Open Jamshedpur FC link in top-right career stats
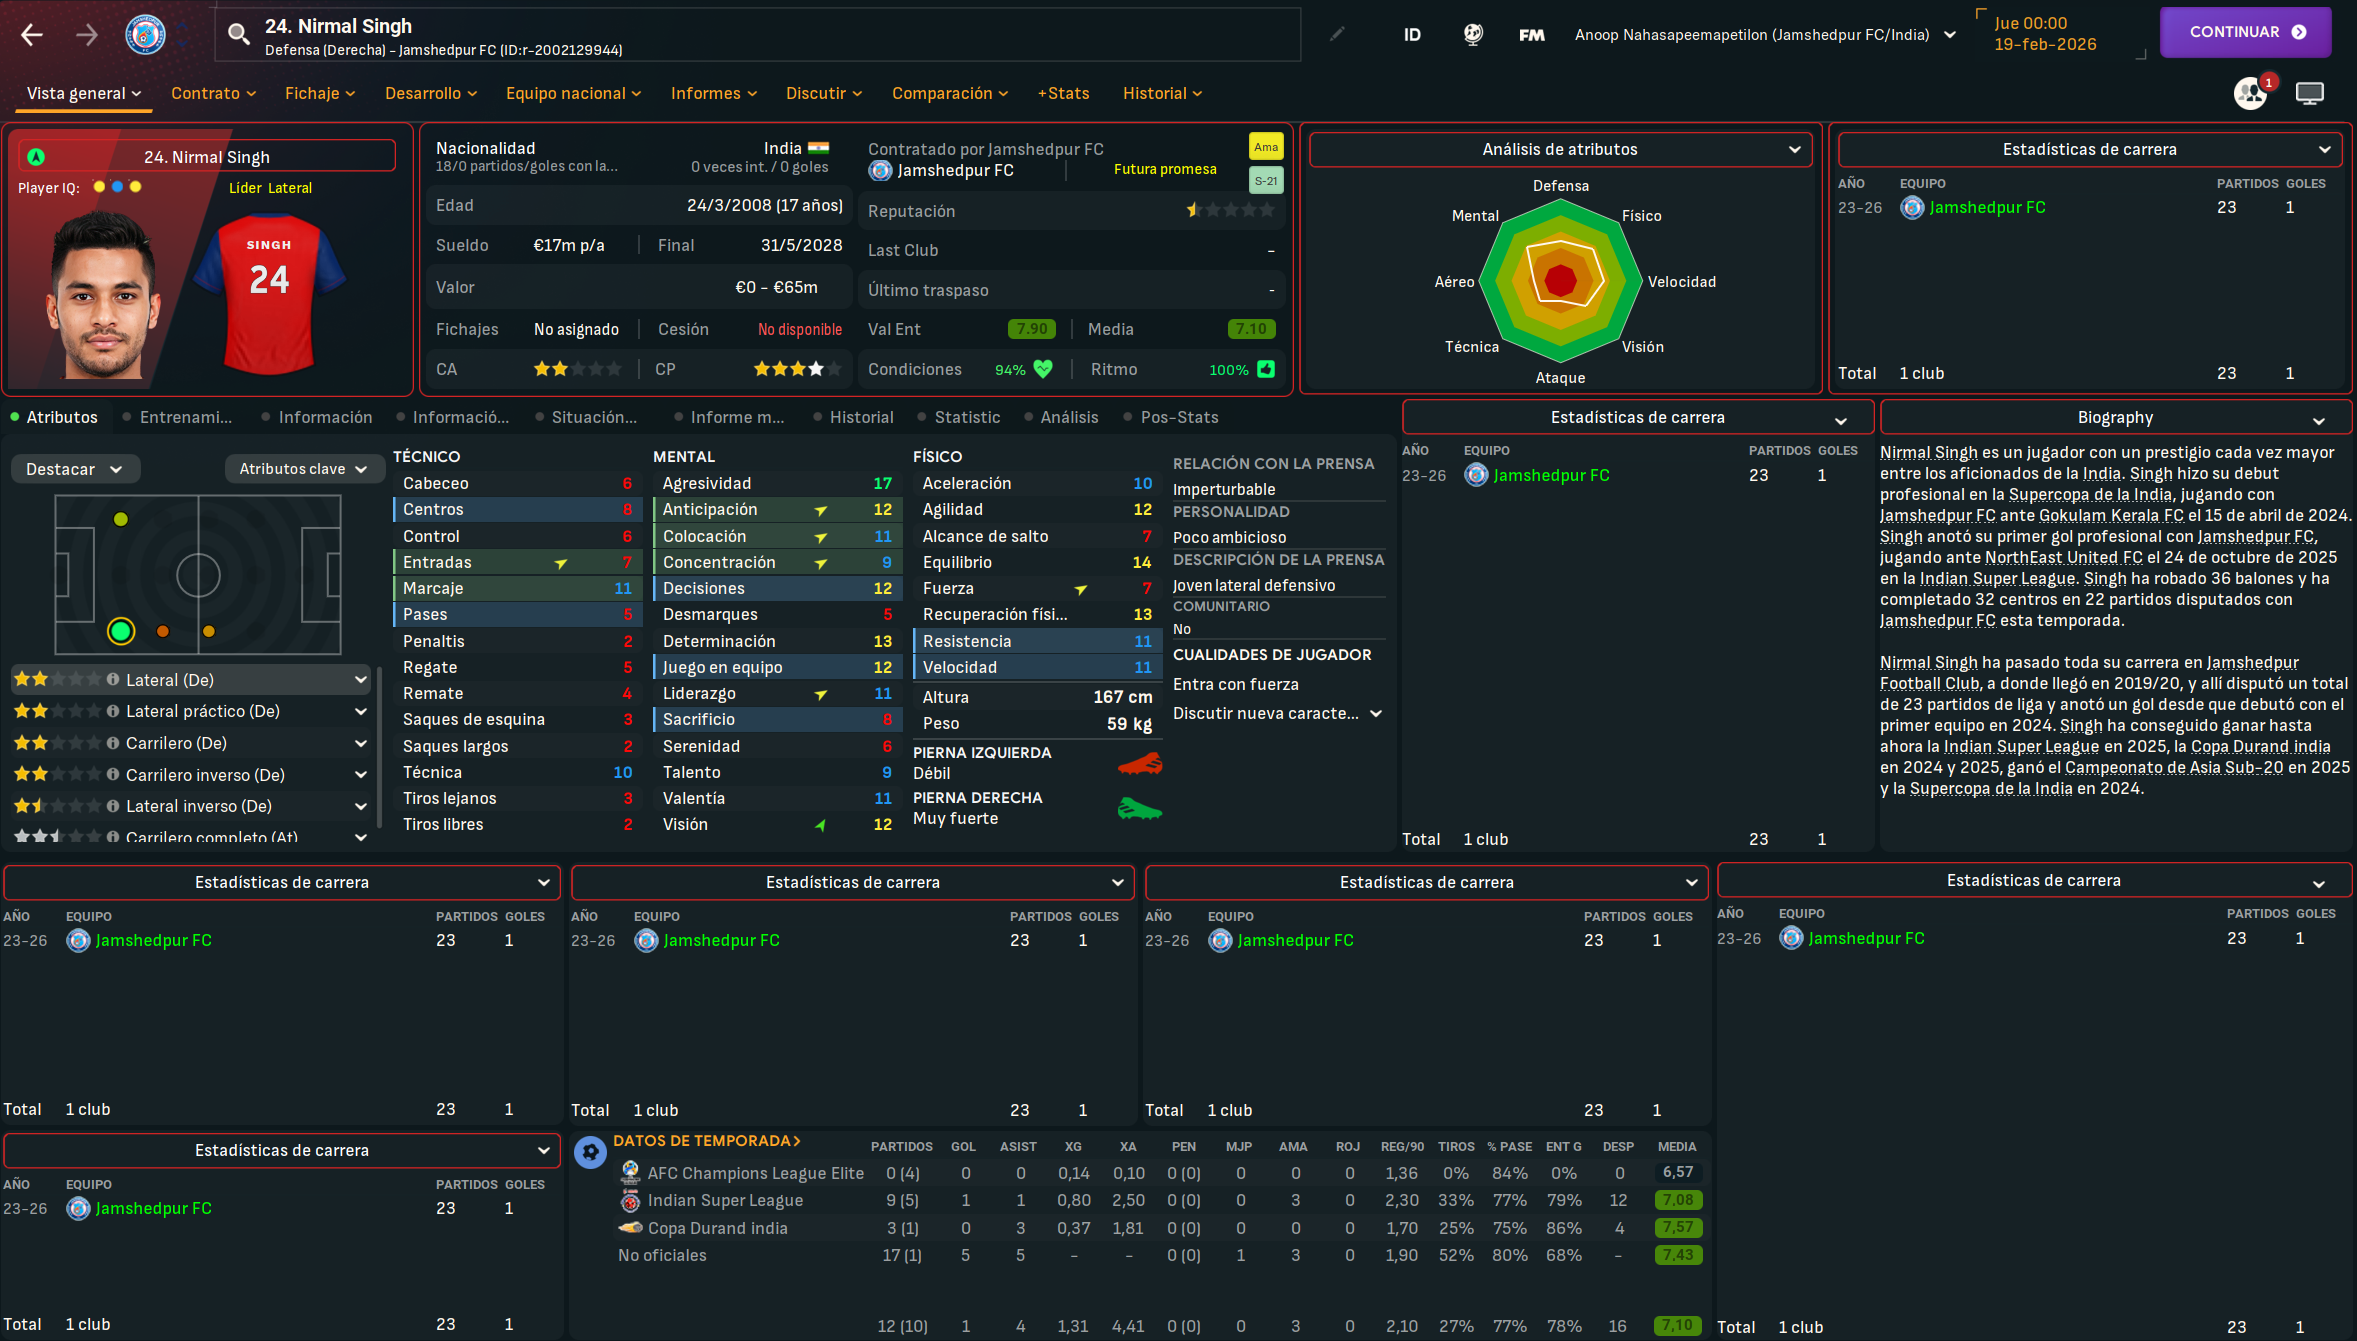The height and width of the screenshot is (1341, 2357). point(1986,207)
